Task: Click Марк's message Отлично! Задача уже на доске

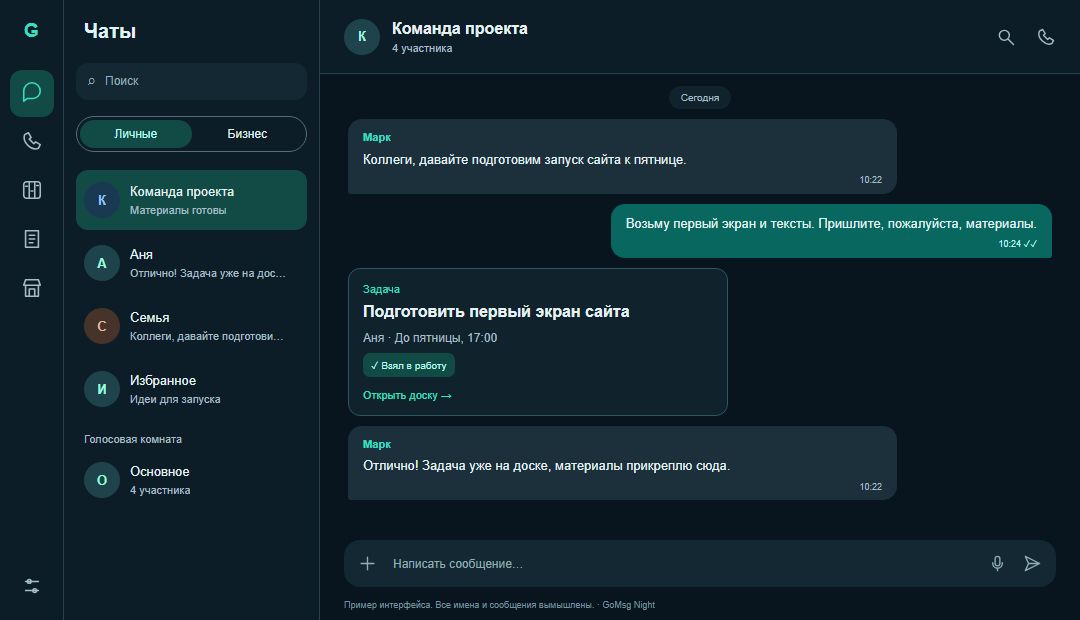Action: point(622,463)
